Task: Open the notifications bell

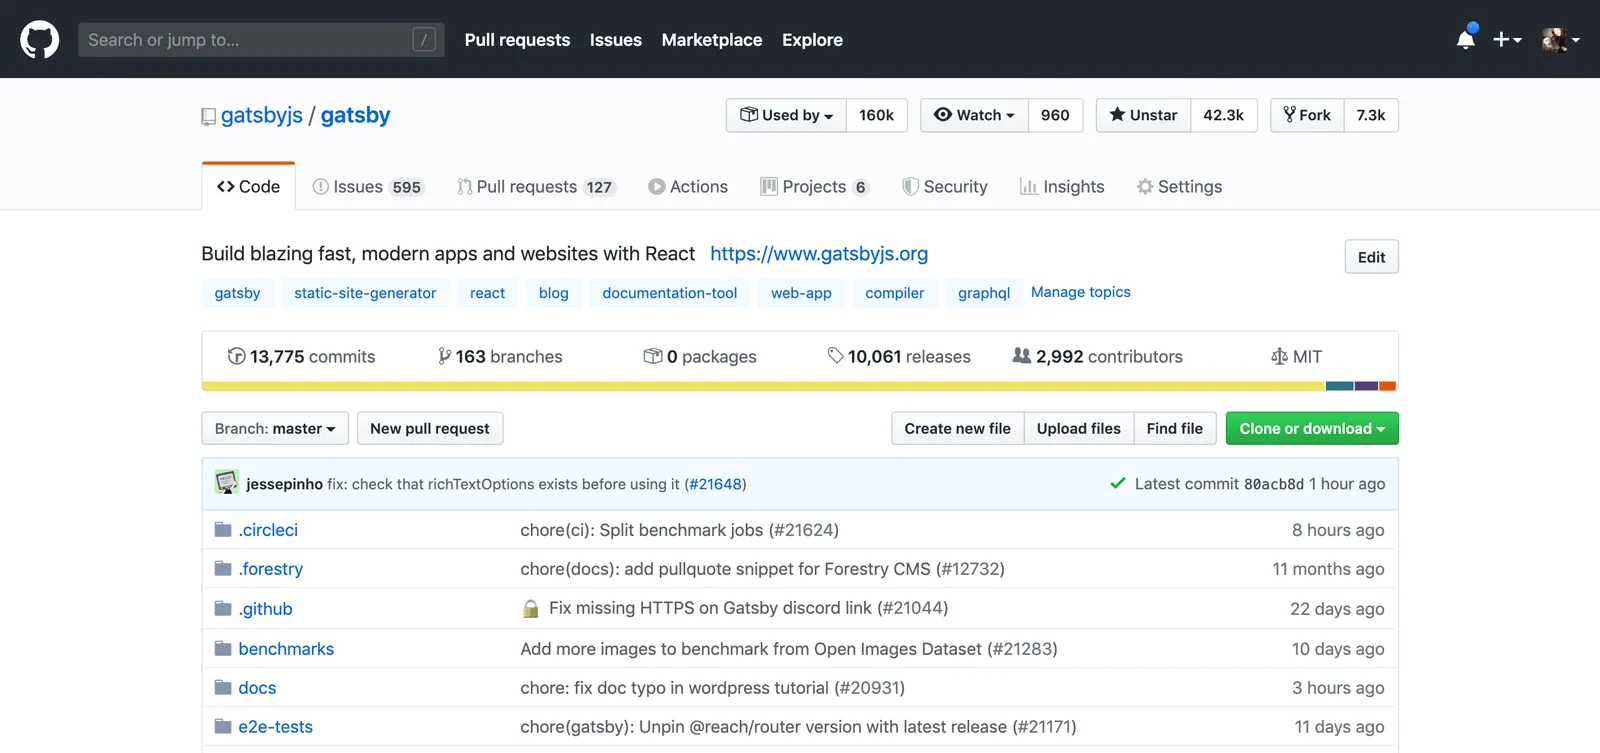Action: coord(1466,39)
